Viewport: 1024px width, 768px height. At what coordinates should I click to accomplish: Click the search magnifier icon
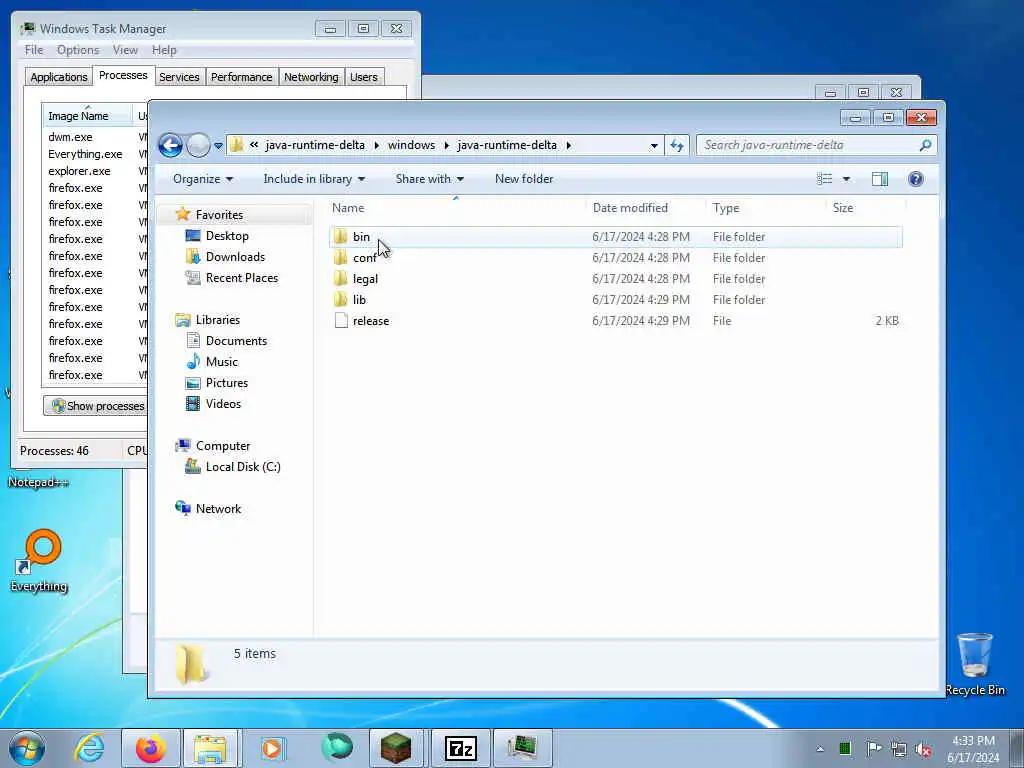925,145
